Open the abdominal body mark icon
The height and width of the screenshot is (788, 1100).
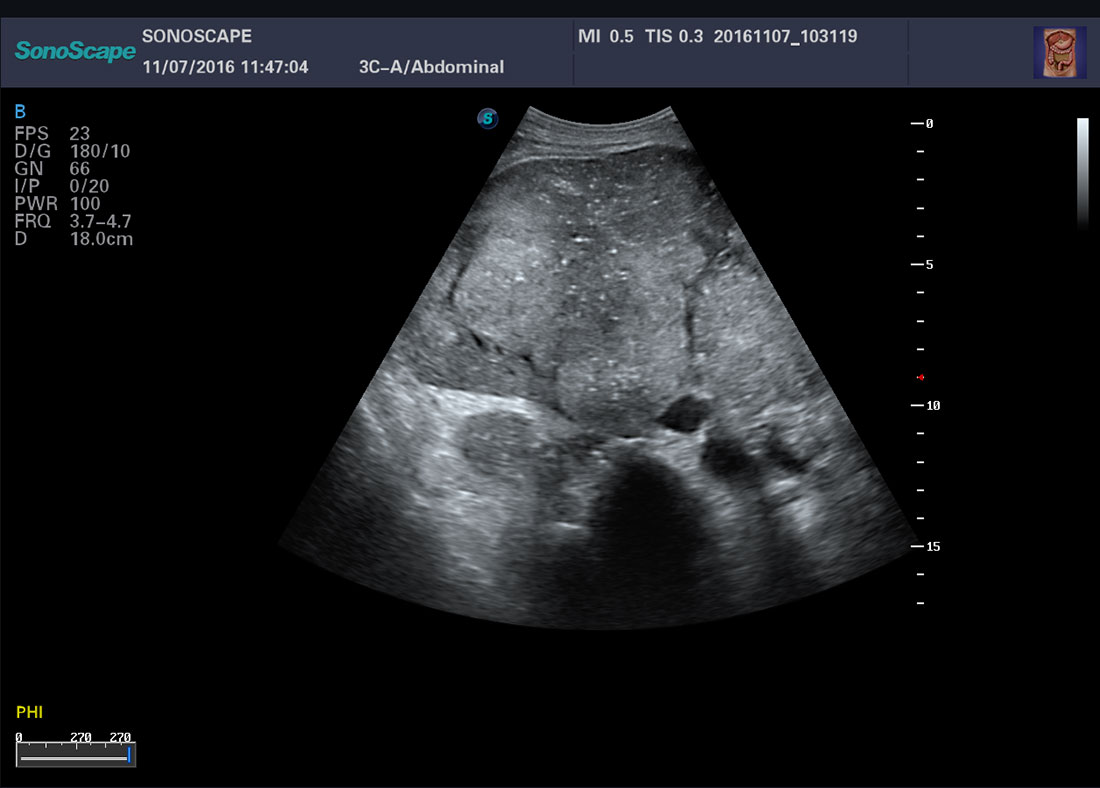pos(1059,53)
